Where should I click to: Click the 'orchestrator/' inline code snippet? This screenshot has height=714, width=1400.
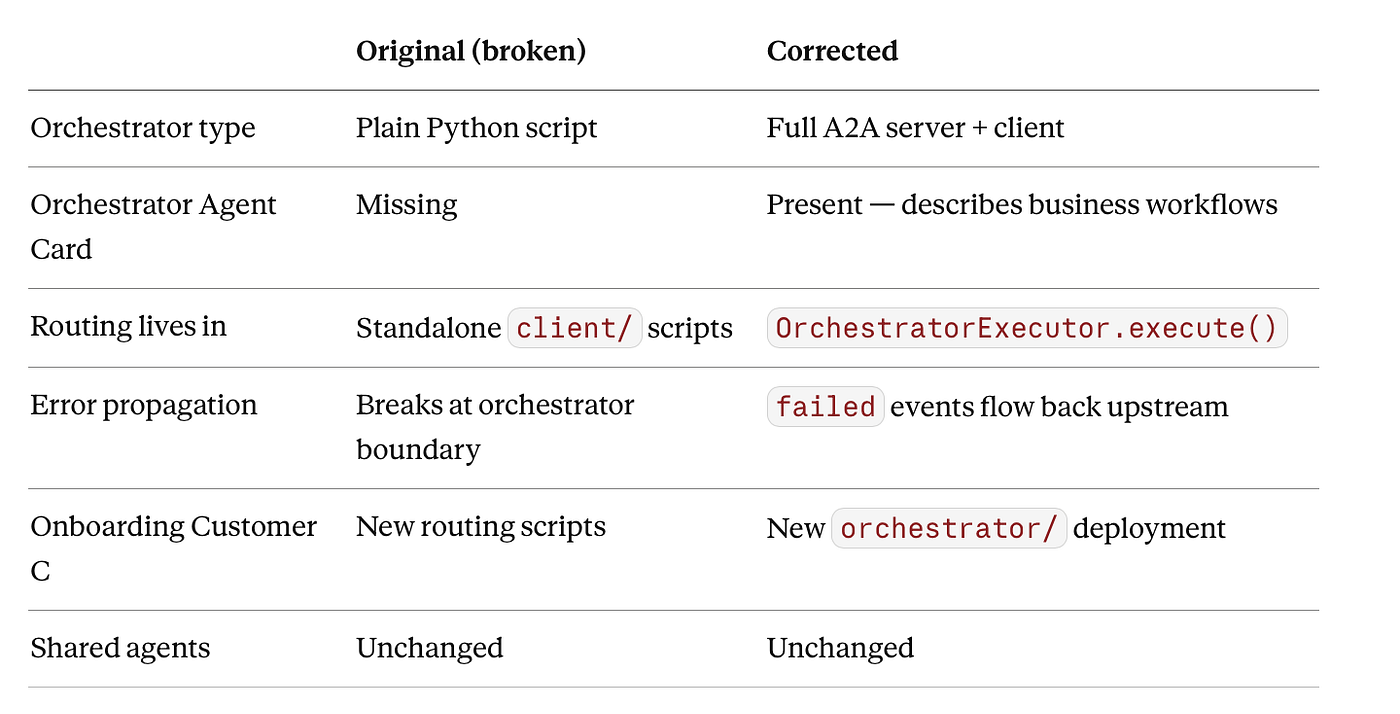click(x=949, y=528)
